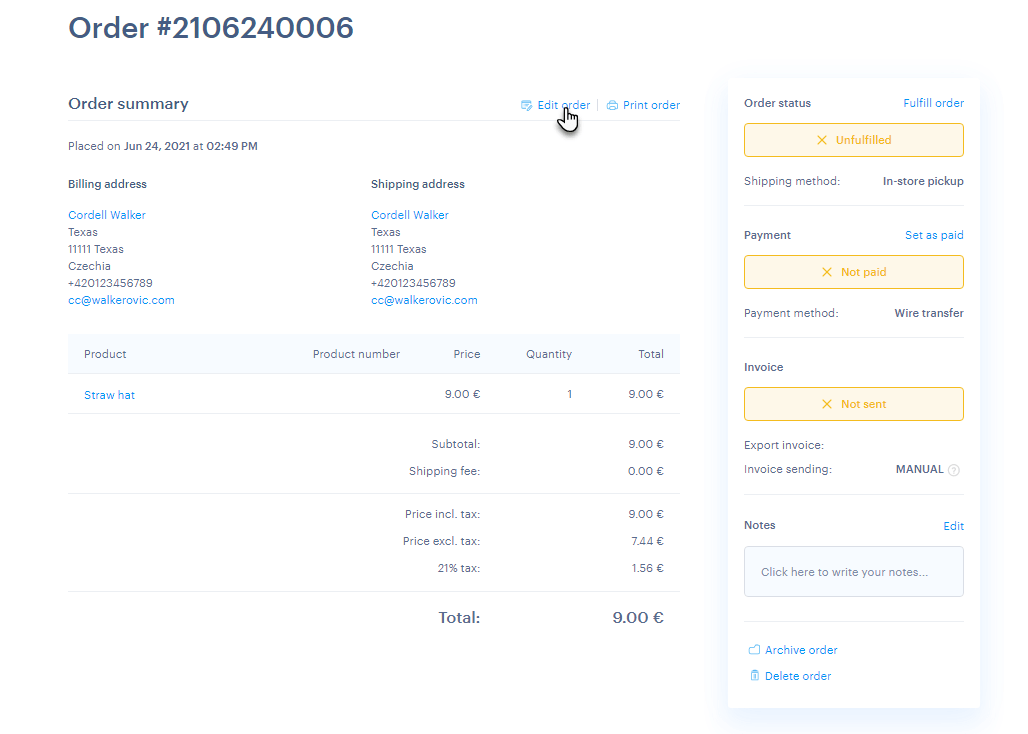Image resolution: width=1028 pixels, height=734 pixels.
Task: Click the X icon in Not sent status
Action: (x=826, y=404)
